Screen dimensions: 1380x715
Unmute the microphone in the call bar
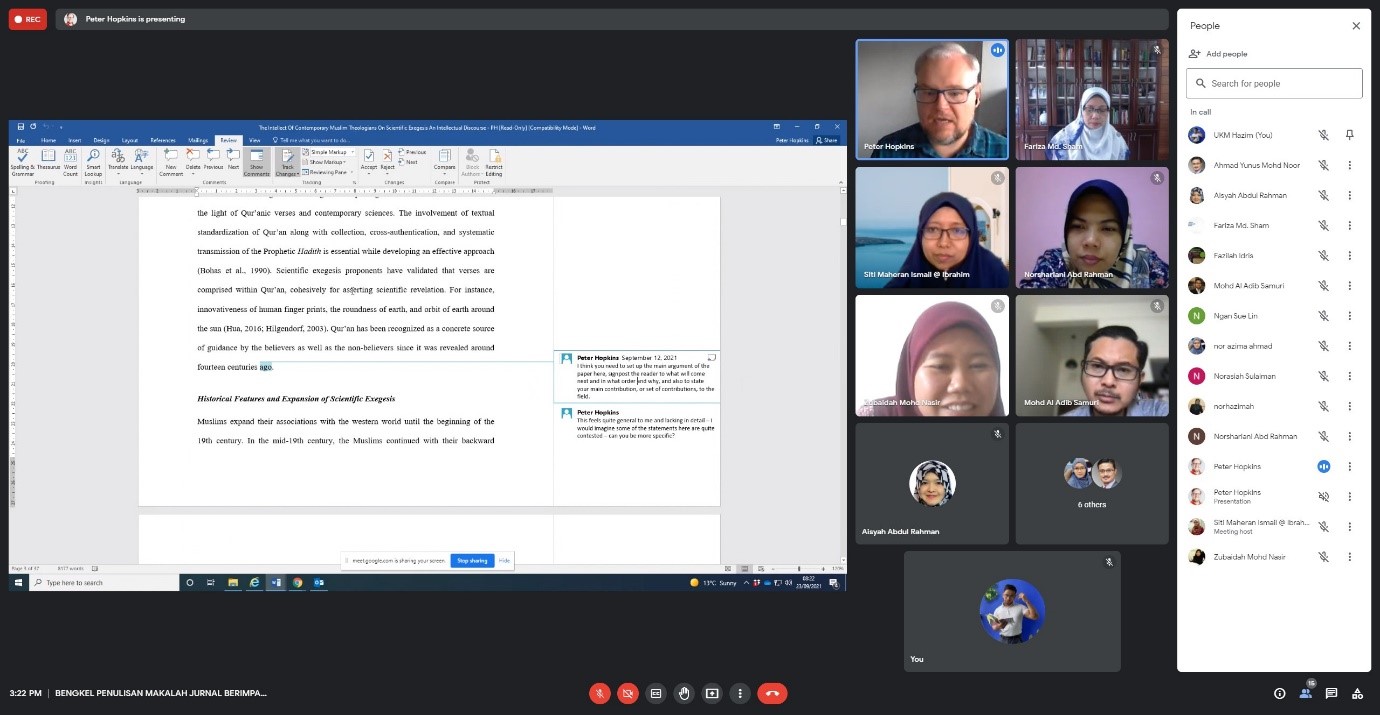tap(600, 693)
